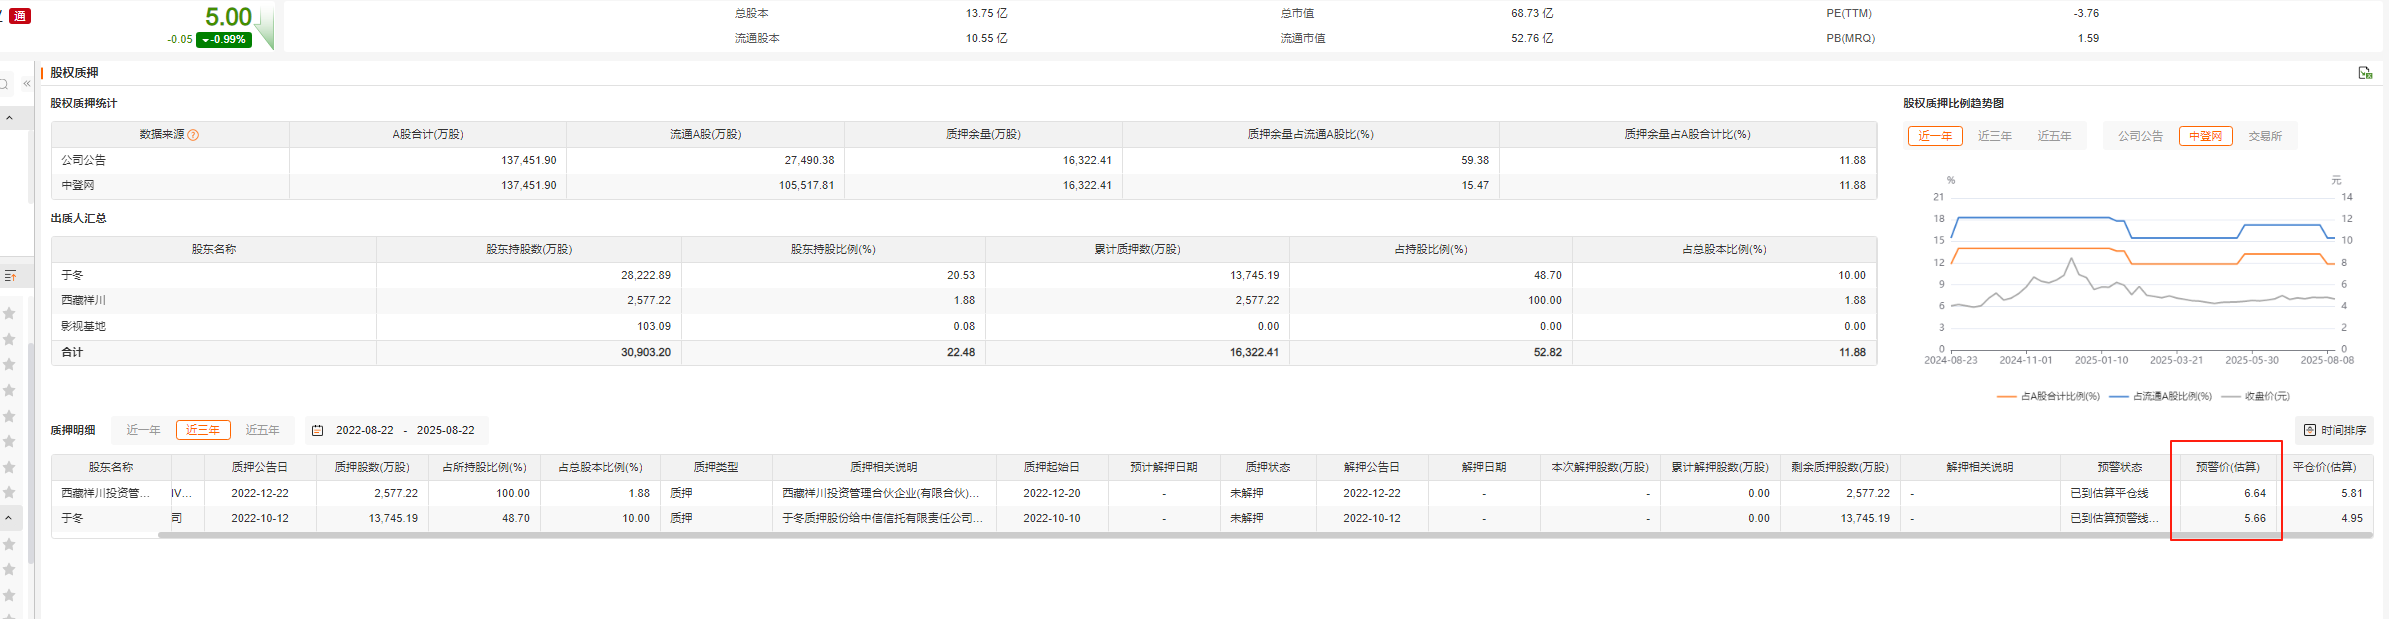Screen dimensions: 2389x619
Task: Click 公司公告 row in statistics table
Action: click(964, 160)
